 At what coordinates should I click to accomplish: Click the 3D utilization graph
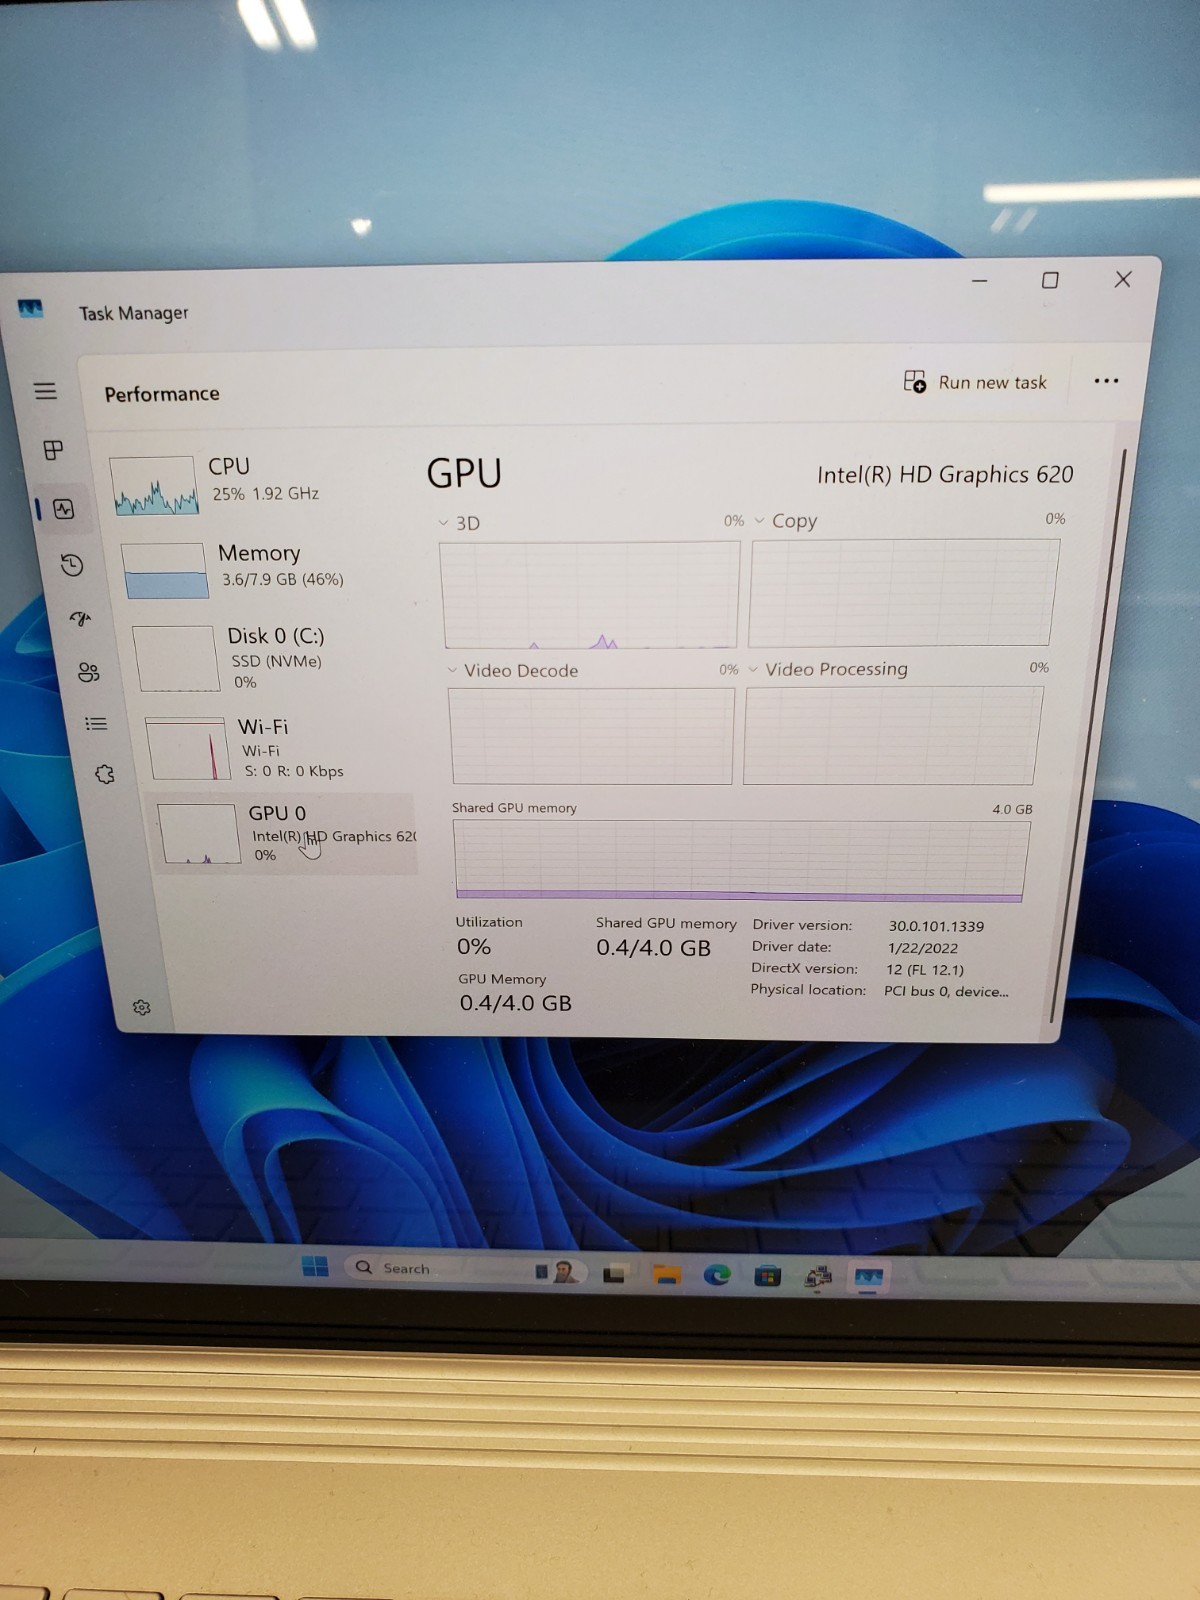[x=590, y=595]
